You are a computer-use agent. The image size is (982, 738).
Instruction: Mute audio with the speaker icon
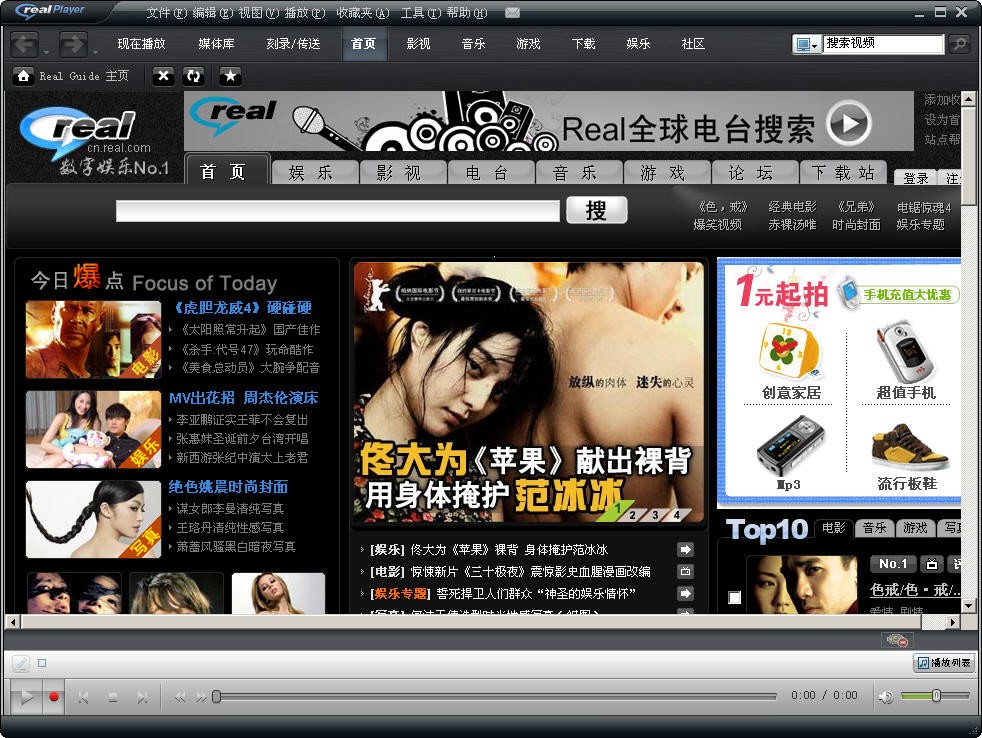click(886, 697)
